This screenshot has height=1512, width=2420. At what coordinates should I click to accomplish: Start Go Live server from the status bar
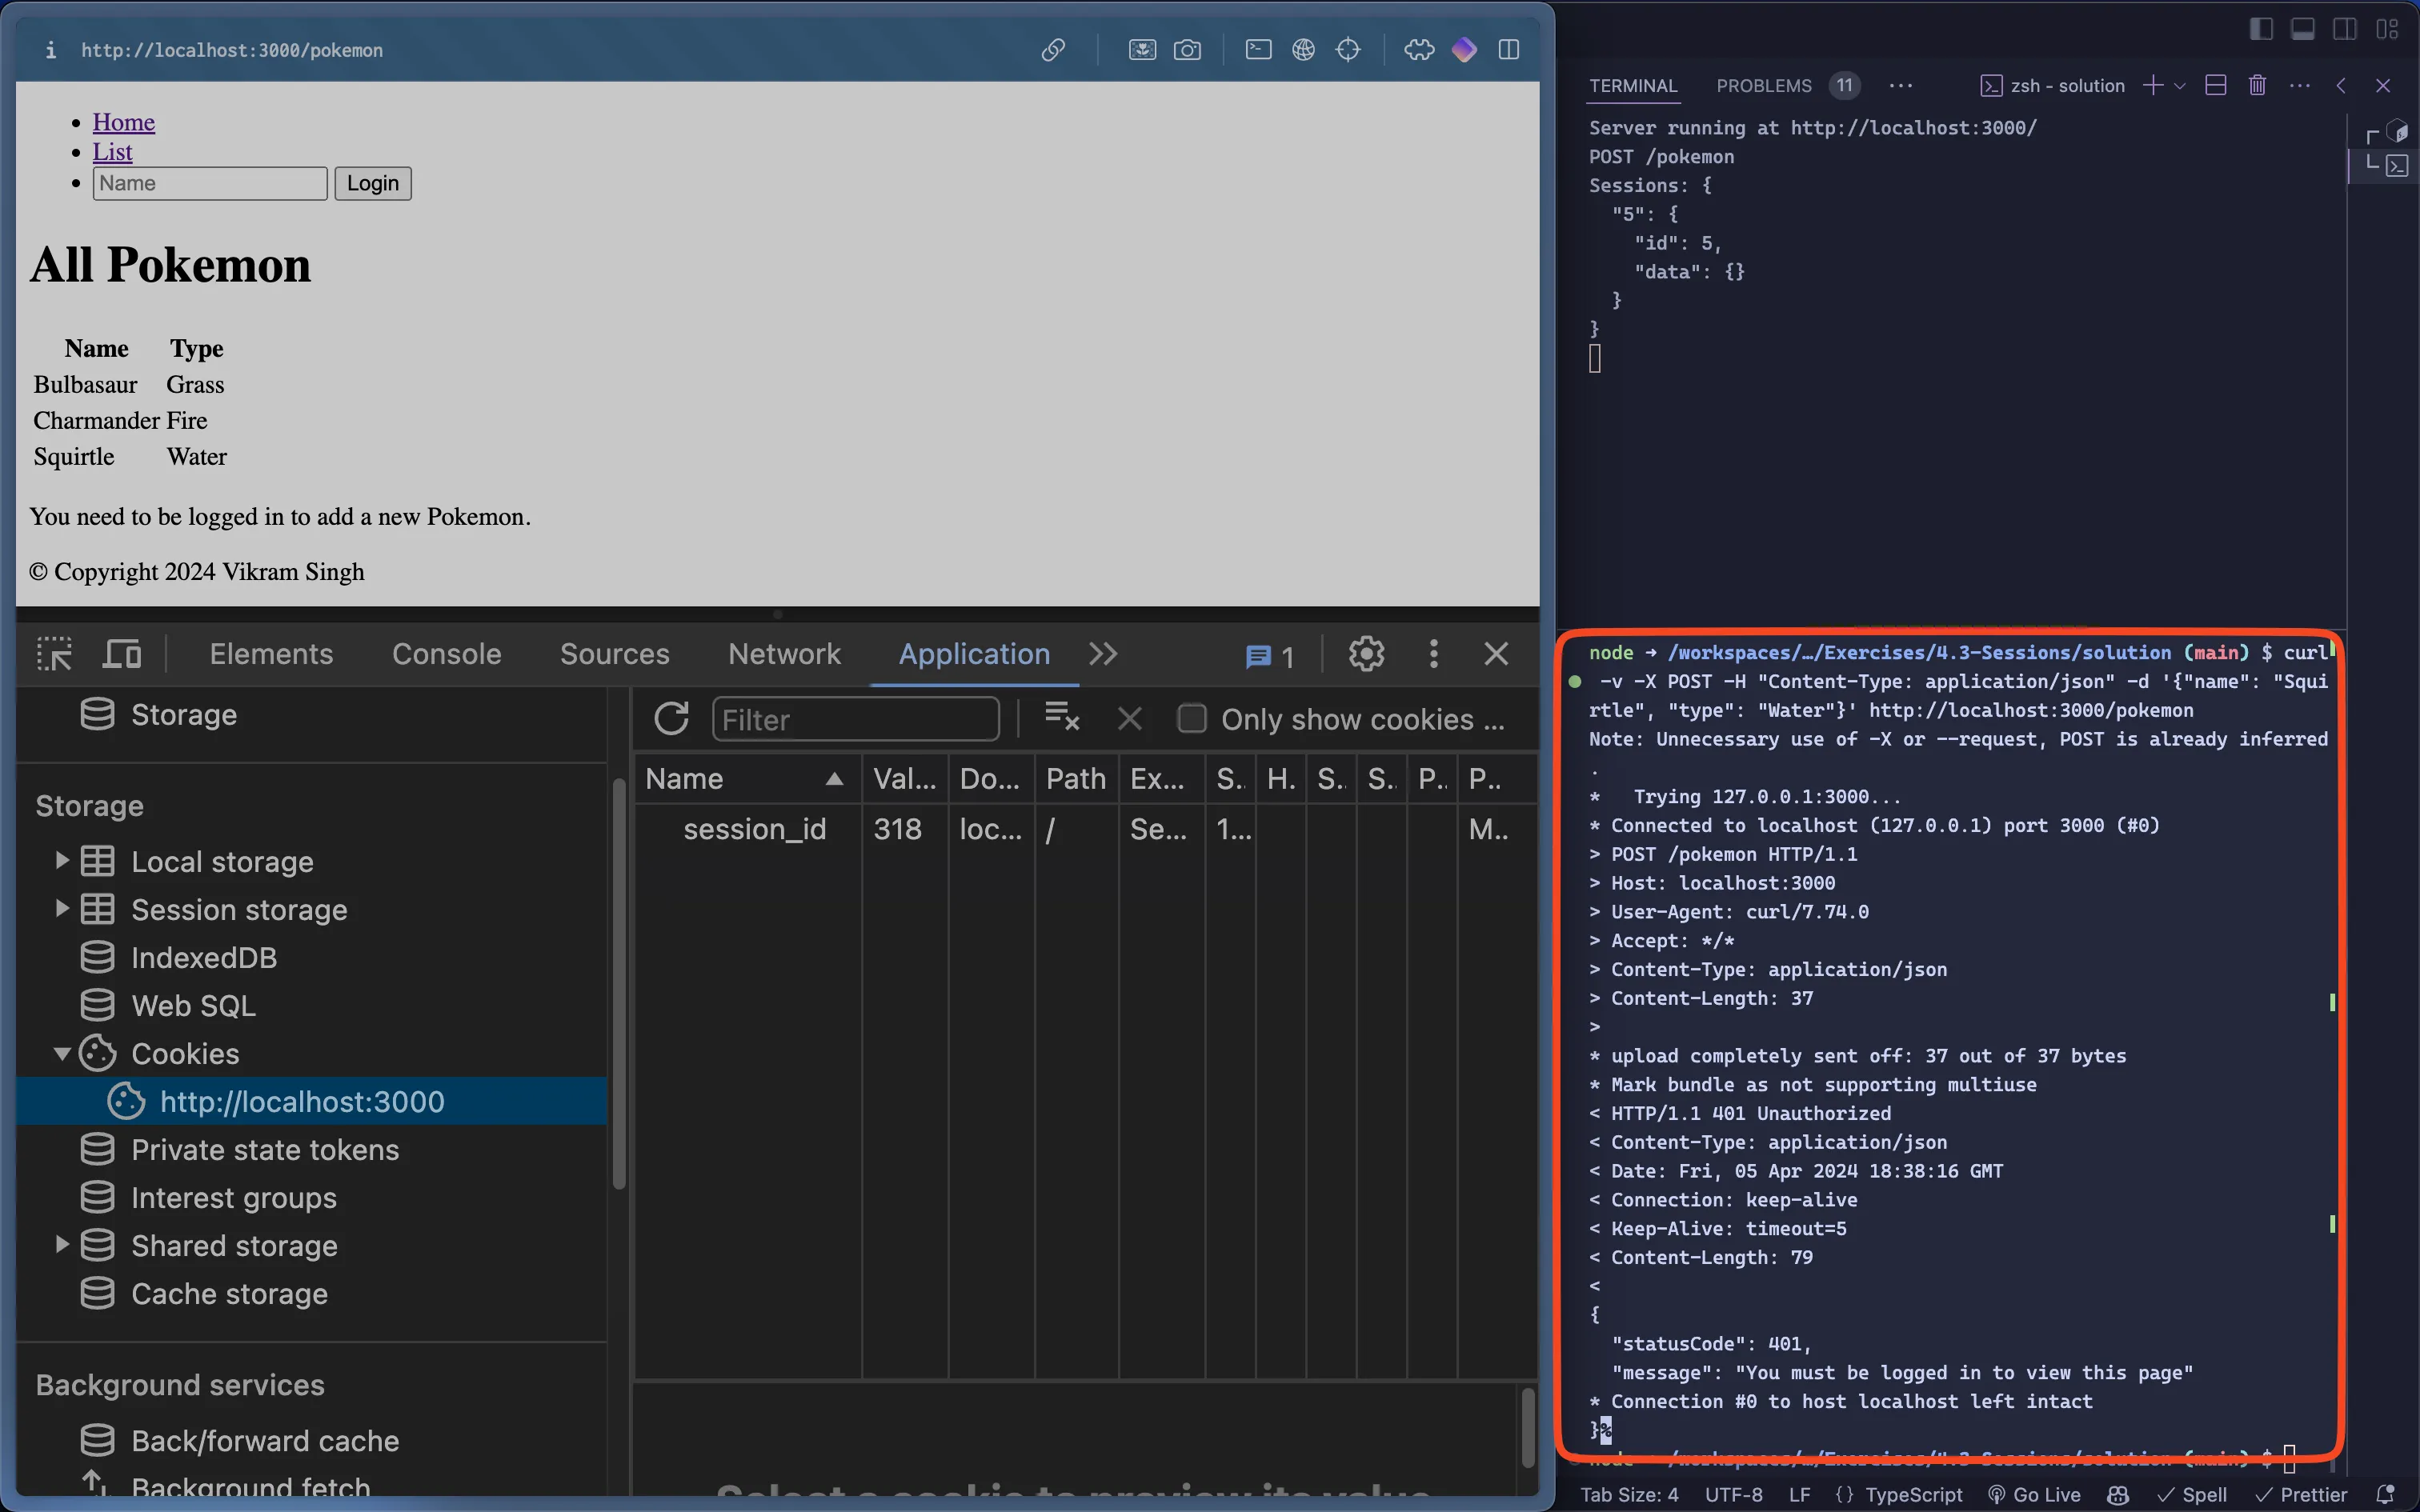point(2034,1494)
